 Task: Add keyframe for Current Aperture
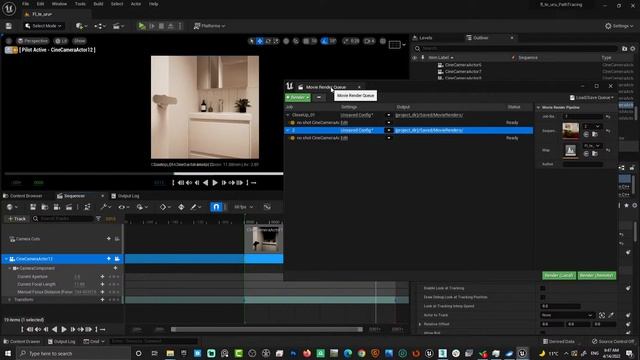click(x=102, y=277)
